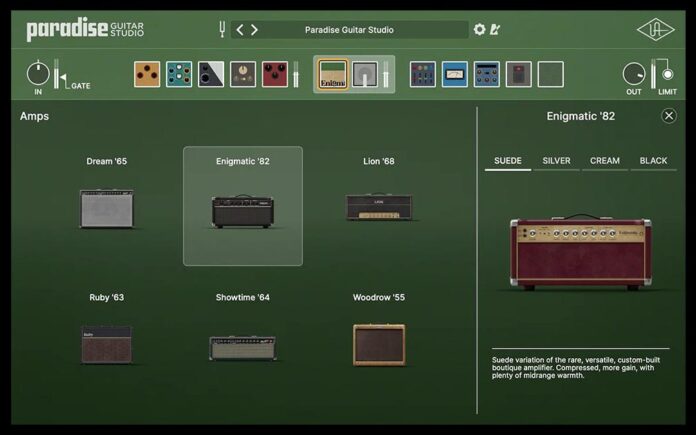The height and width of the screenshot is (435, 696).
Task: Switch to the CREAM variation tab
Action: (x=605, y=161)
